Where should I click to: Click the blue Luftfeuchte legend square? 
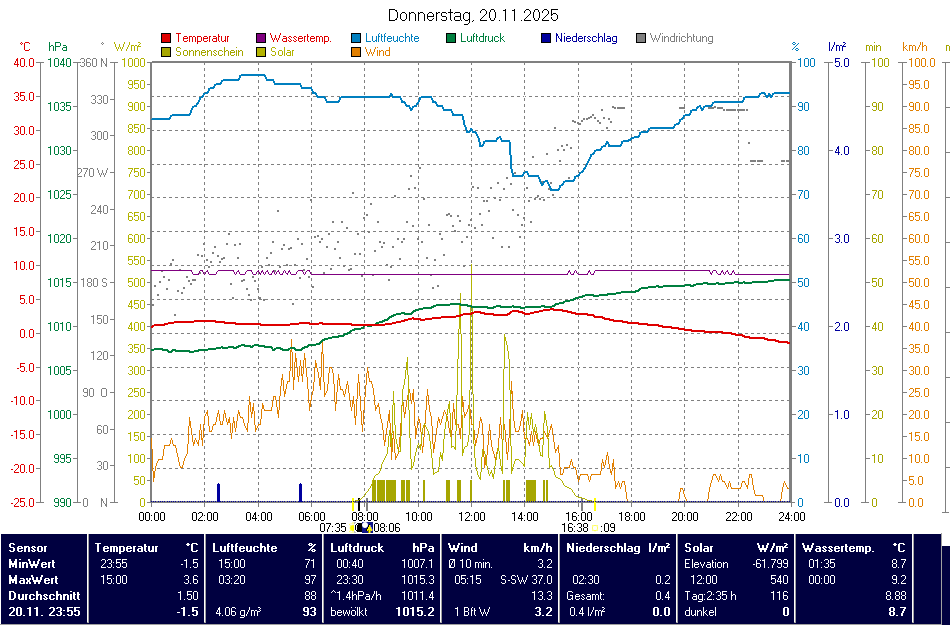[356, 38]
